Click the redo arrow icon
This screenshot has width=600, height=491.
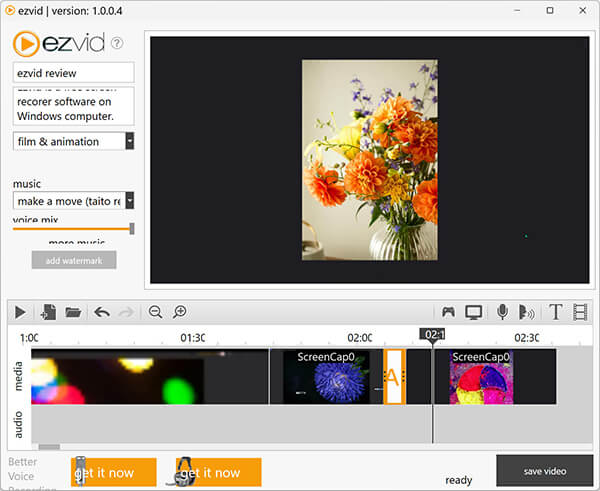coord(126,312)
